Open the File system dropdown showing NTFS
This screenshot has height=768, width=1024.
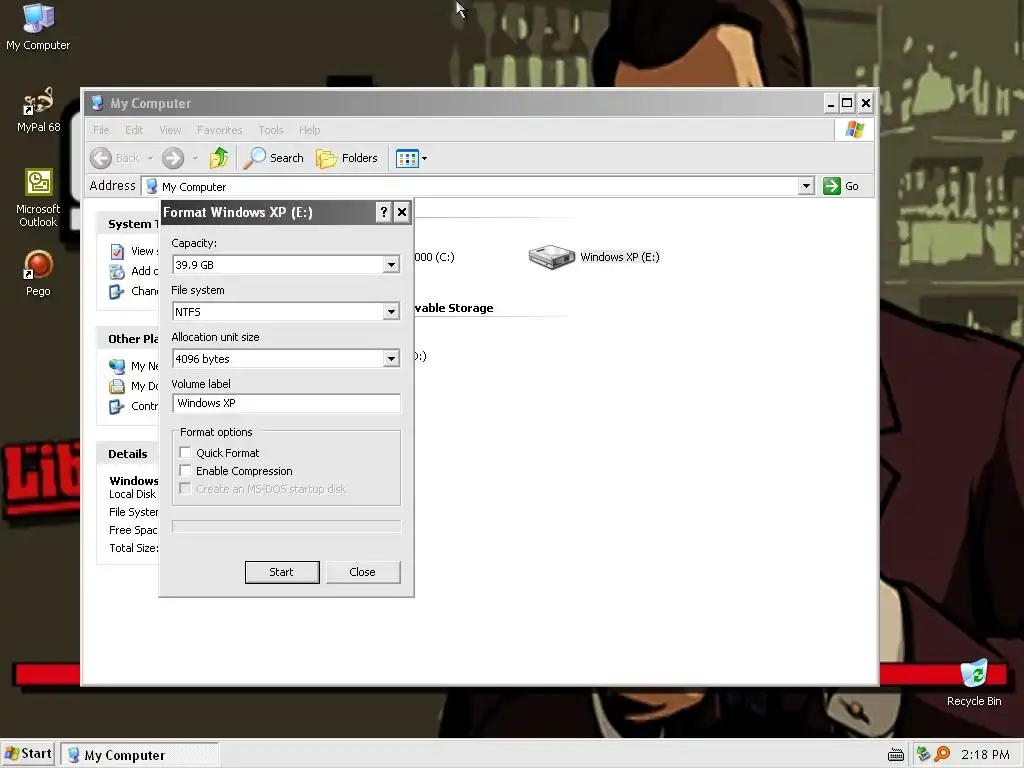tap(391, 312)
